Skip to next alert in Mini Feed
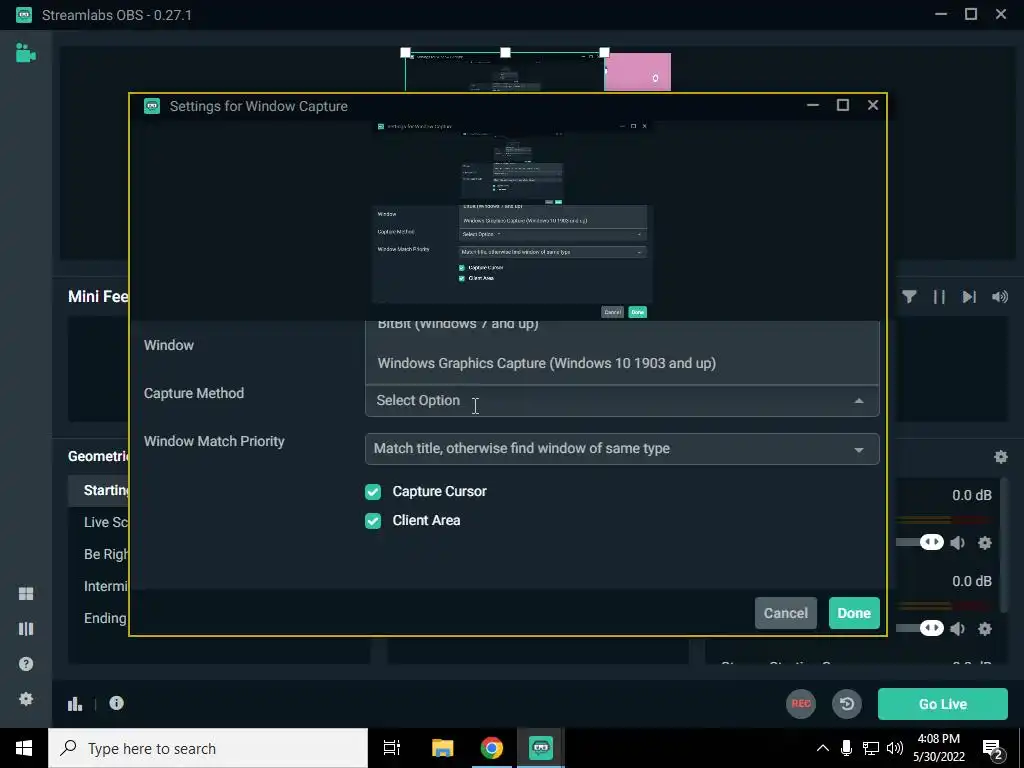1024x768 pixels. pos(969,297)
